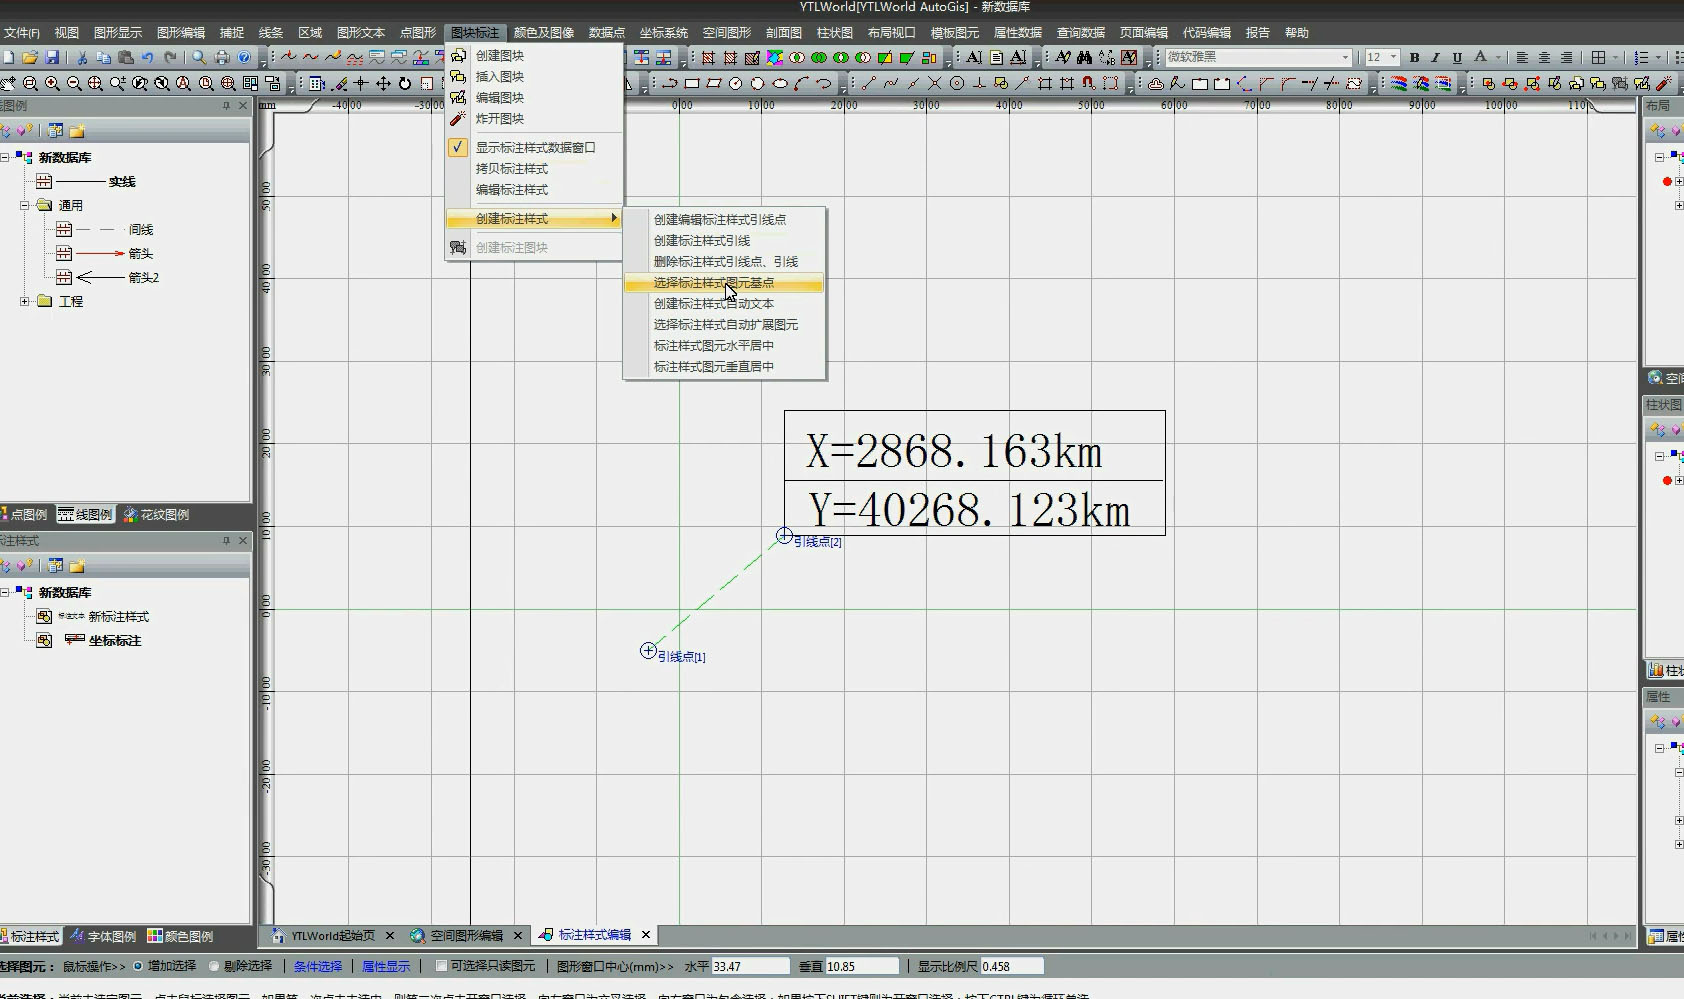Open the font color dropdown arrow
The image size is (1684, 999).
pos(1498,57)
